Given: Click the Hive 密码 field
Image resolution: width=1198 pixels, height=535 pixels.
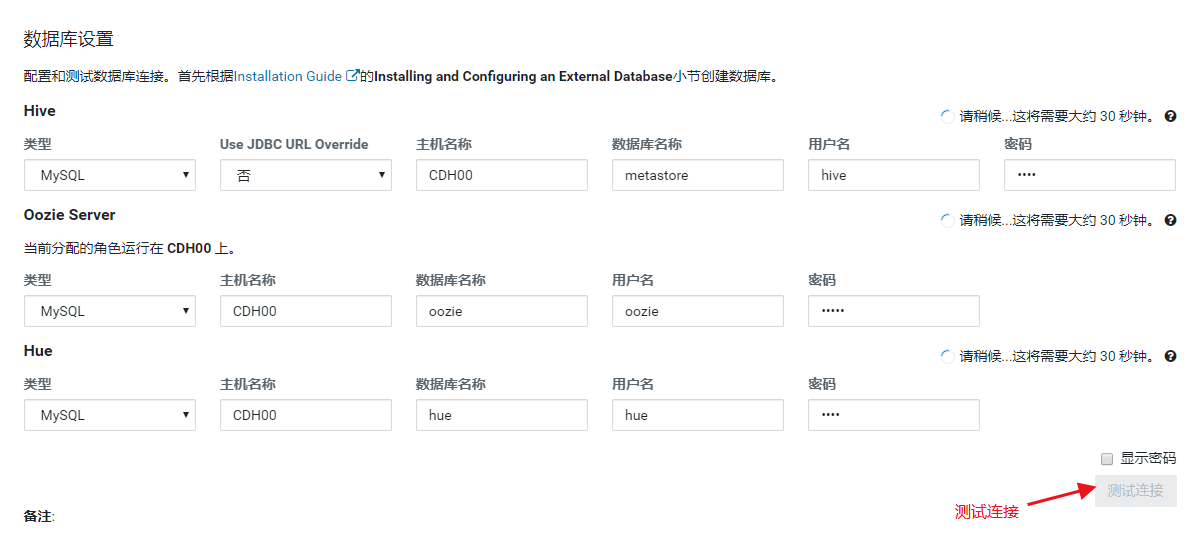Looking at the screenshot, I should pos(1090,175).
